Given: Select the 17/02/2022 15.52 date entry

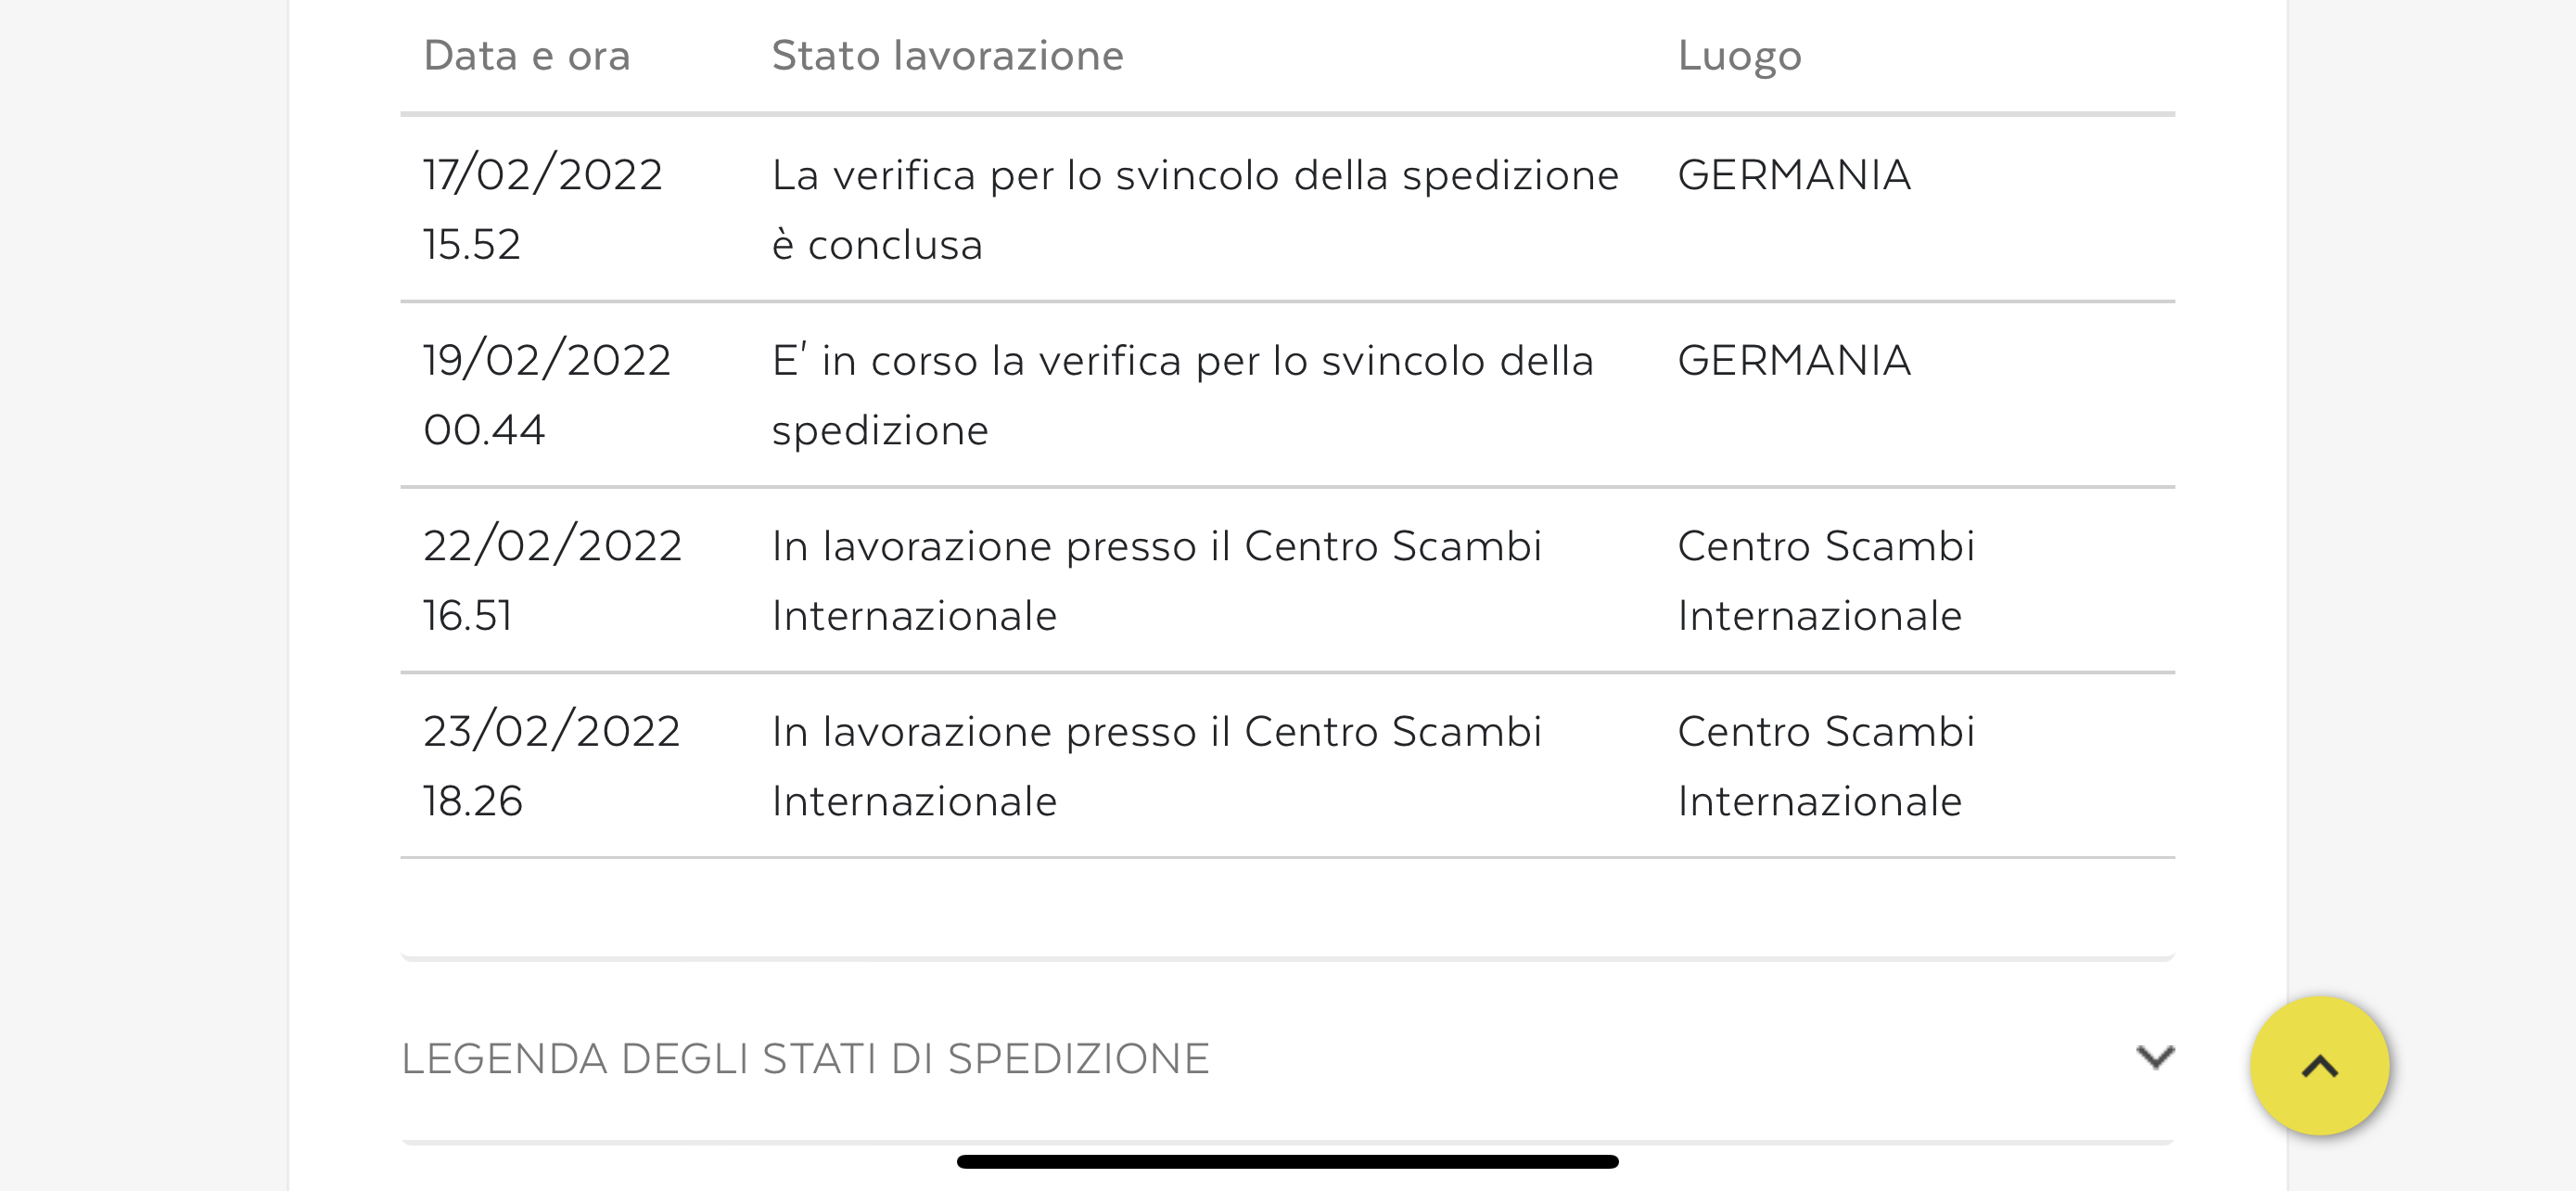Looking at the screenshot, I should 543,209.
